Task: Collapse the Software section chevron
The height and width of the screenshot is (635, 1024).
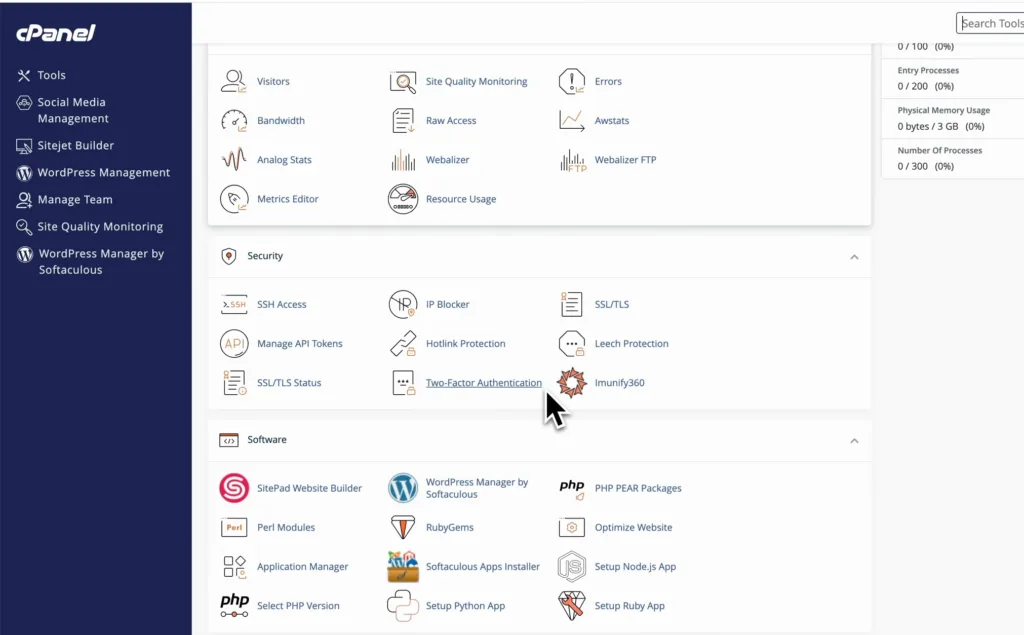Action: pos(854,441)
